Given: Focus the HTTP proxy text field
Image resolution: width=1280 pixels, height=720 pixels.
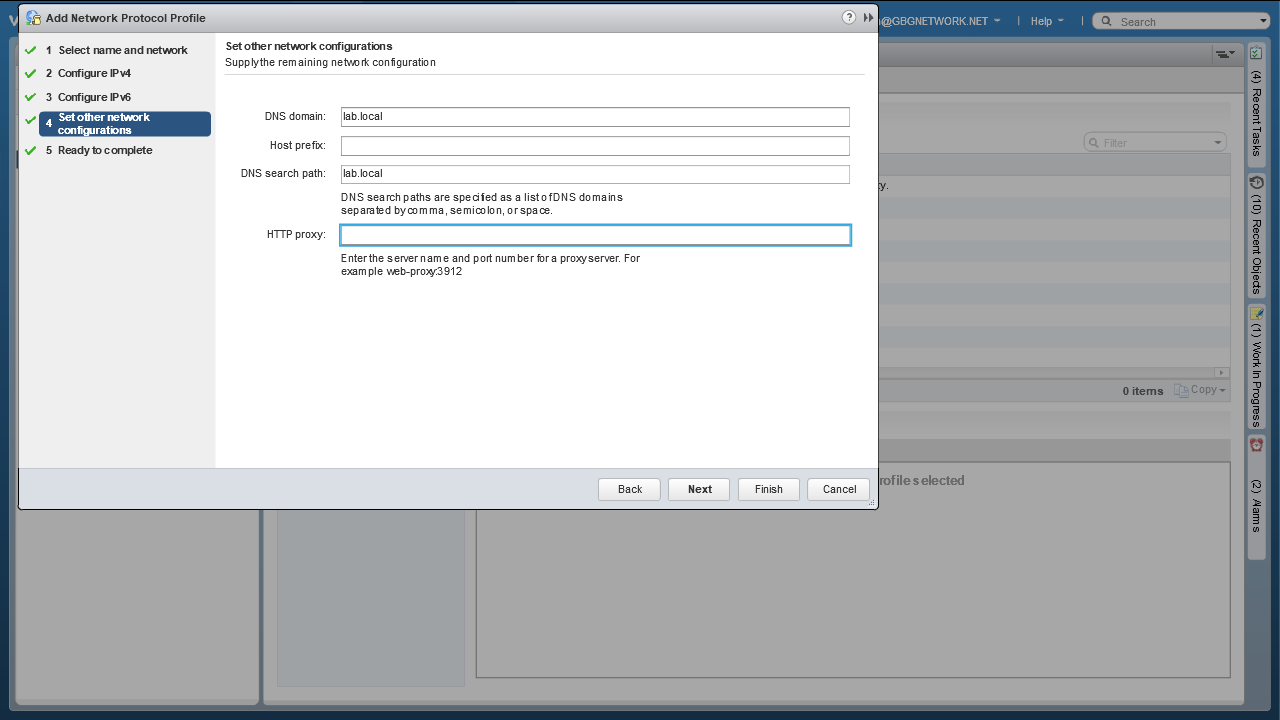Looking at the screenshot, I should (595, 235).
